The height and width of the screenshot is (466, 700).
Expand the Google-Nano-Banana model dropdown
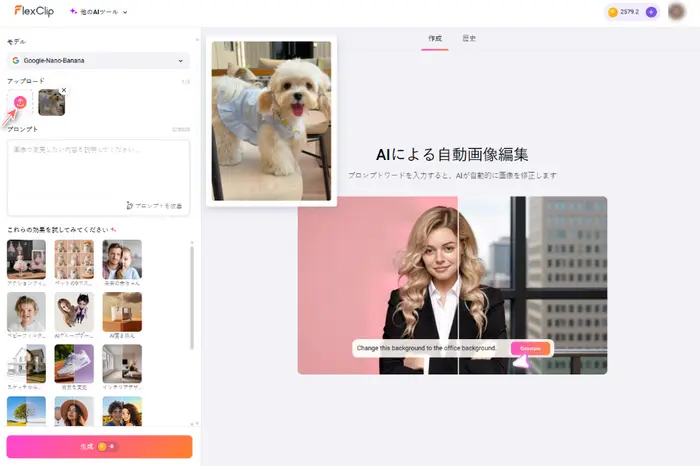[x=98, y=61]
